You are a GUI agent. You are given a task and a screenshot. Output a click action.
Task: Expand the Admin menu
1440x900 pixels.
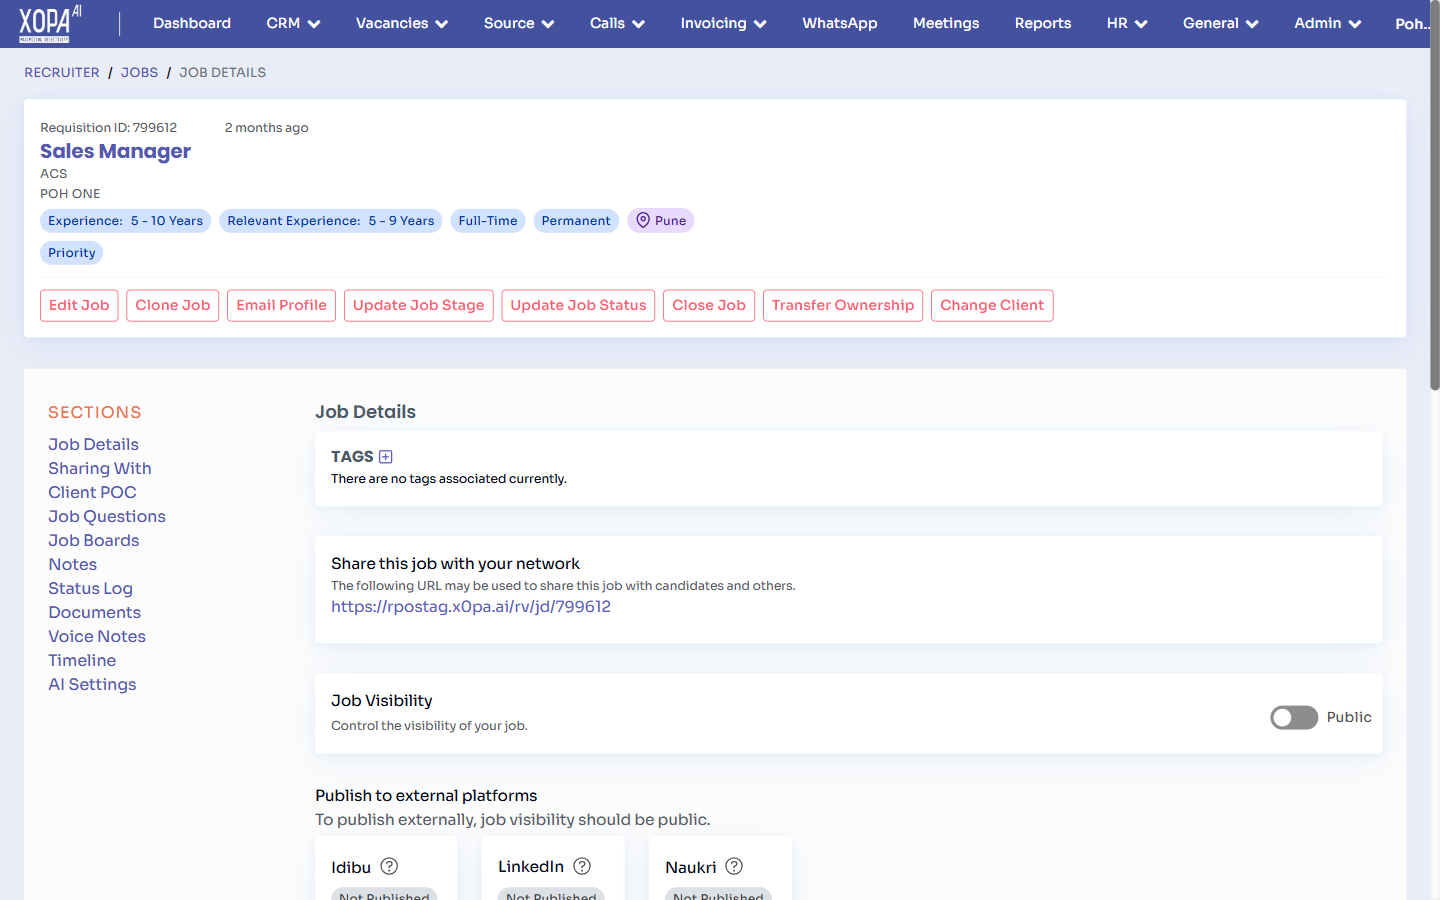1327,23
